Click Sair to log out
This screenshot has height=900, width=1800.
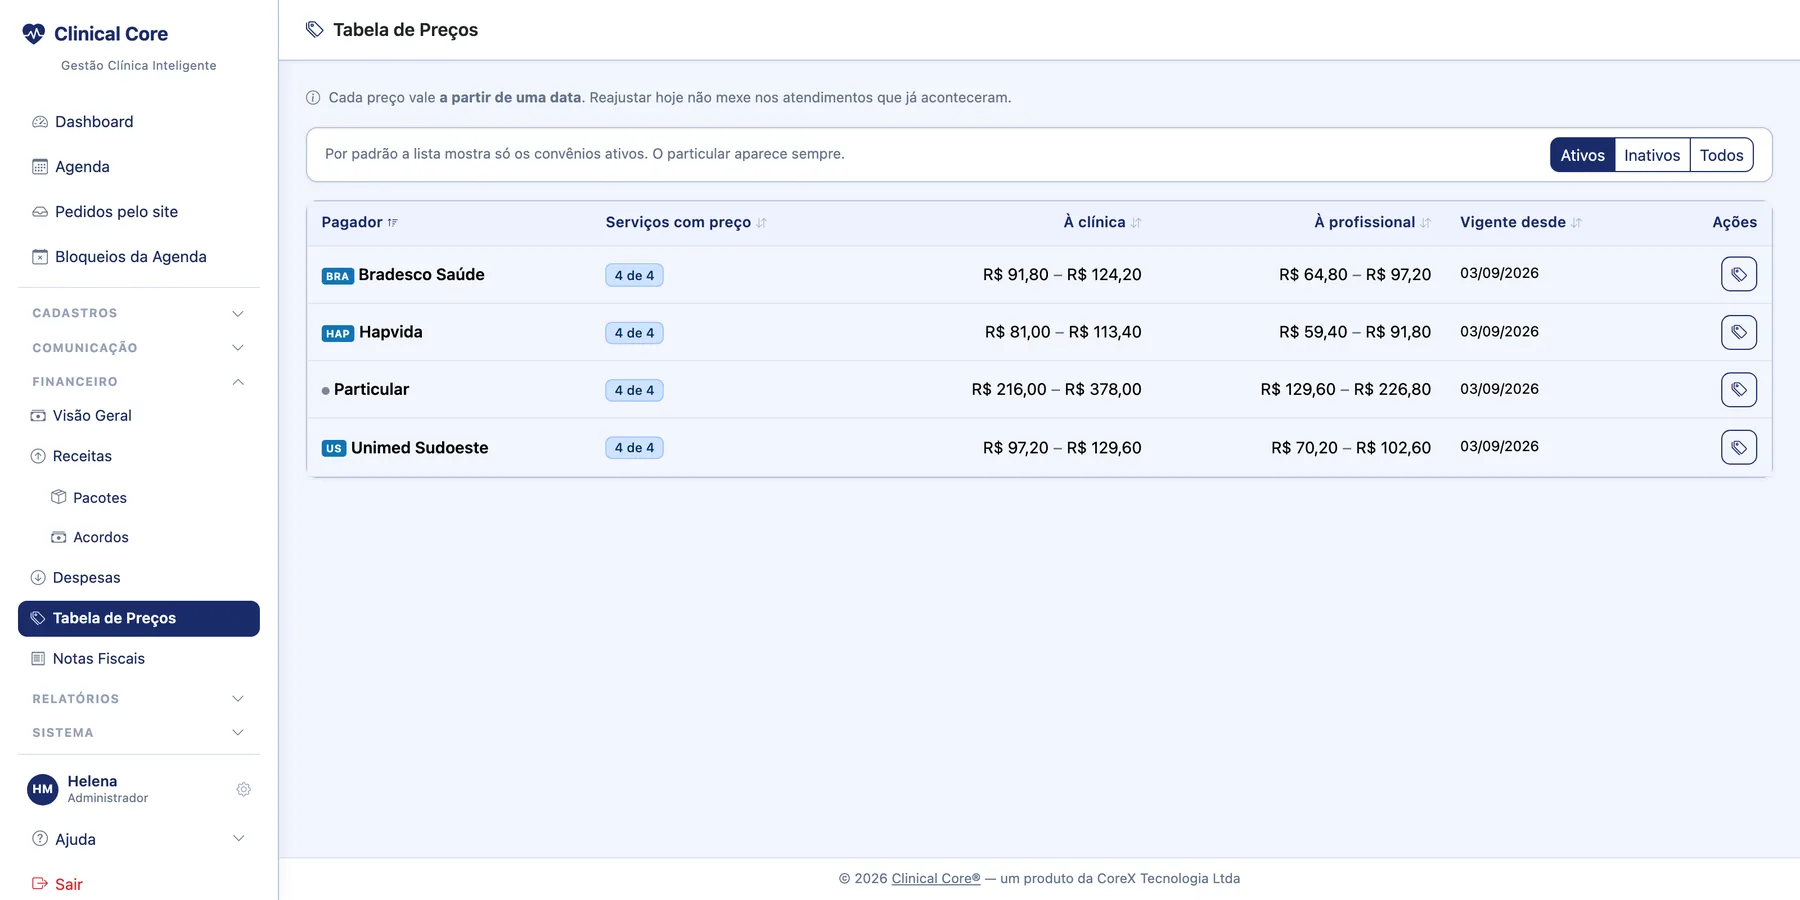pyautogui.click(x=58, y=885)
